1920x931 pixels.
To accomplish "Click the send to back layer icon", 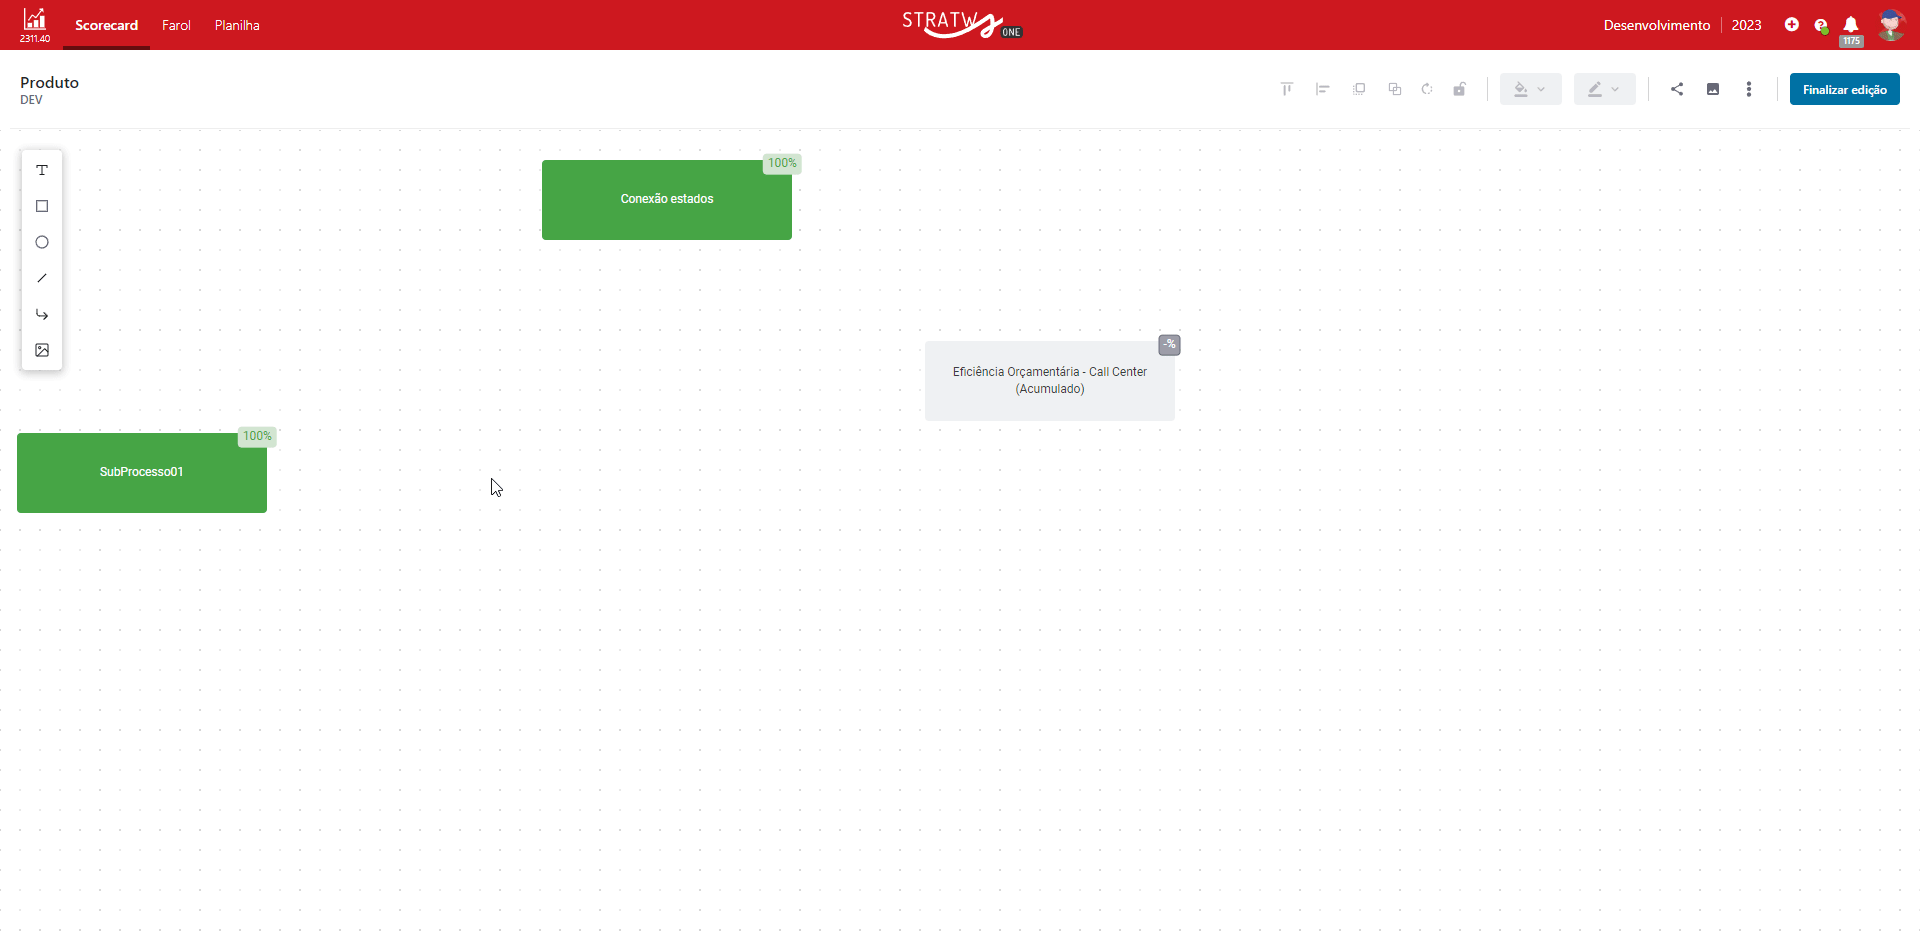I will [1395, 89].
